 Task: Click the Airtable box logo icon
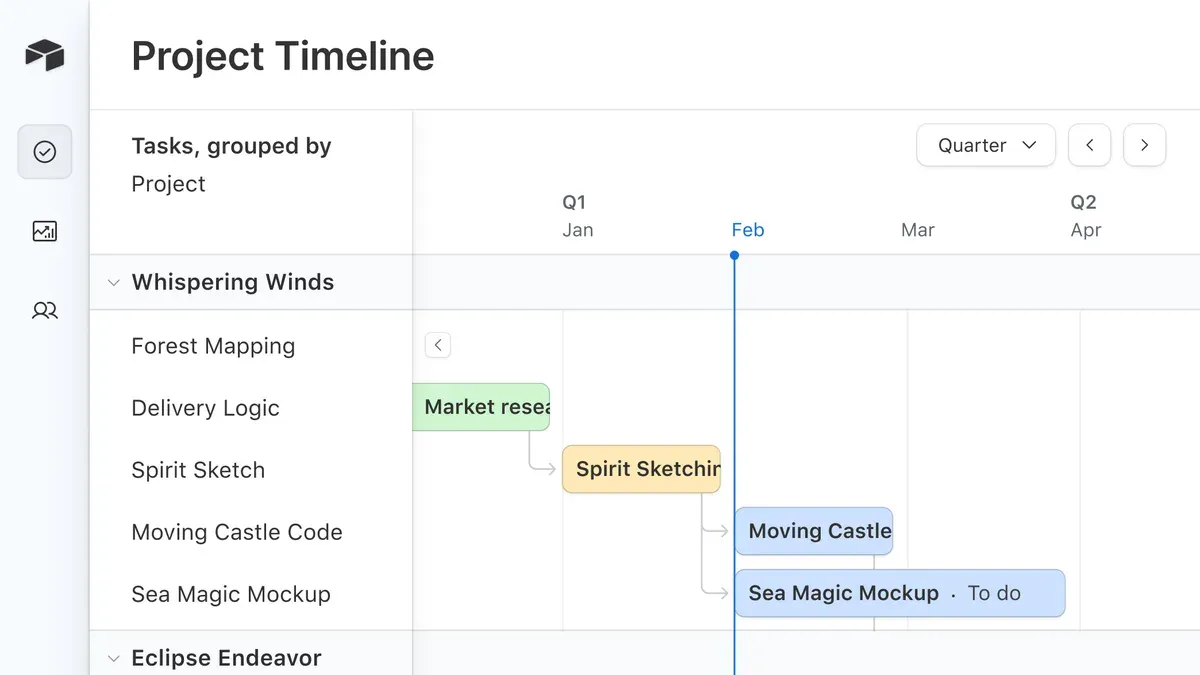pyautogui.click(x=45, y=55)
